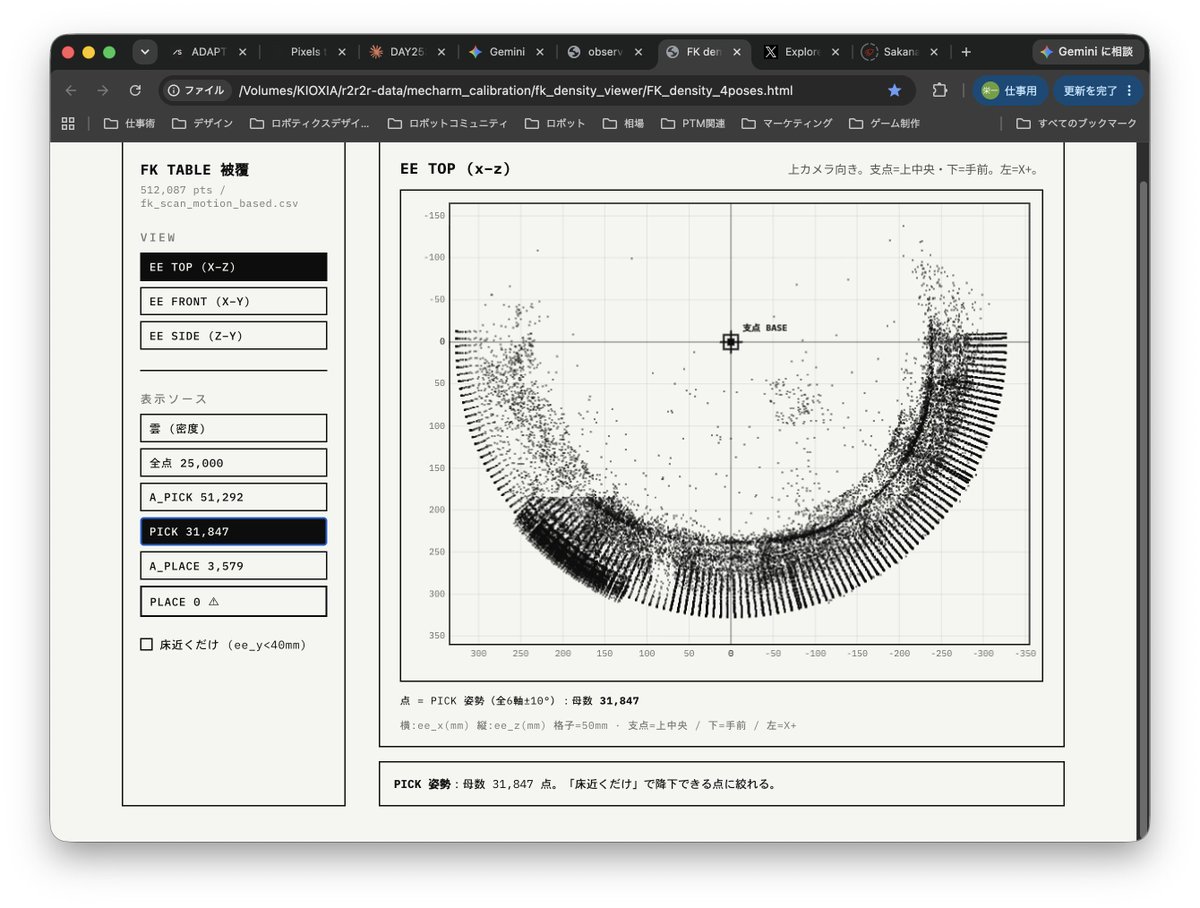Select the 雲 (密度) display source
This screenshot has height=908, width=1200.
[233, 428]
